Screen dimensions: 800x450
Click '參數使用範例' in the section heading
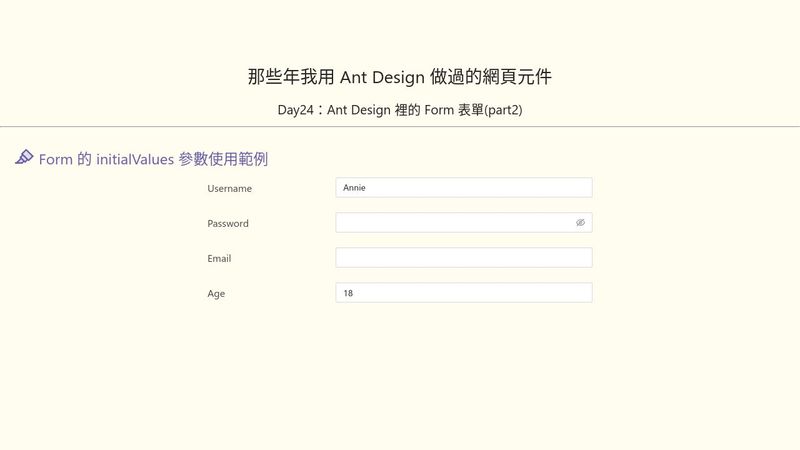tap(223, 159)
